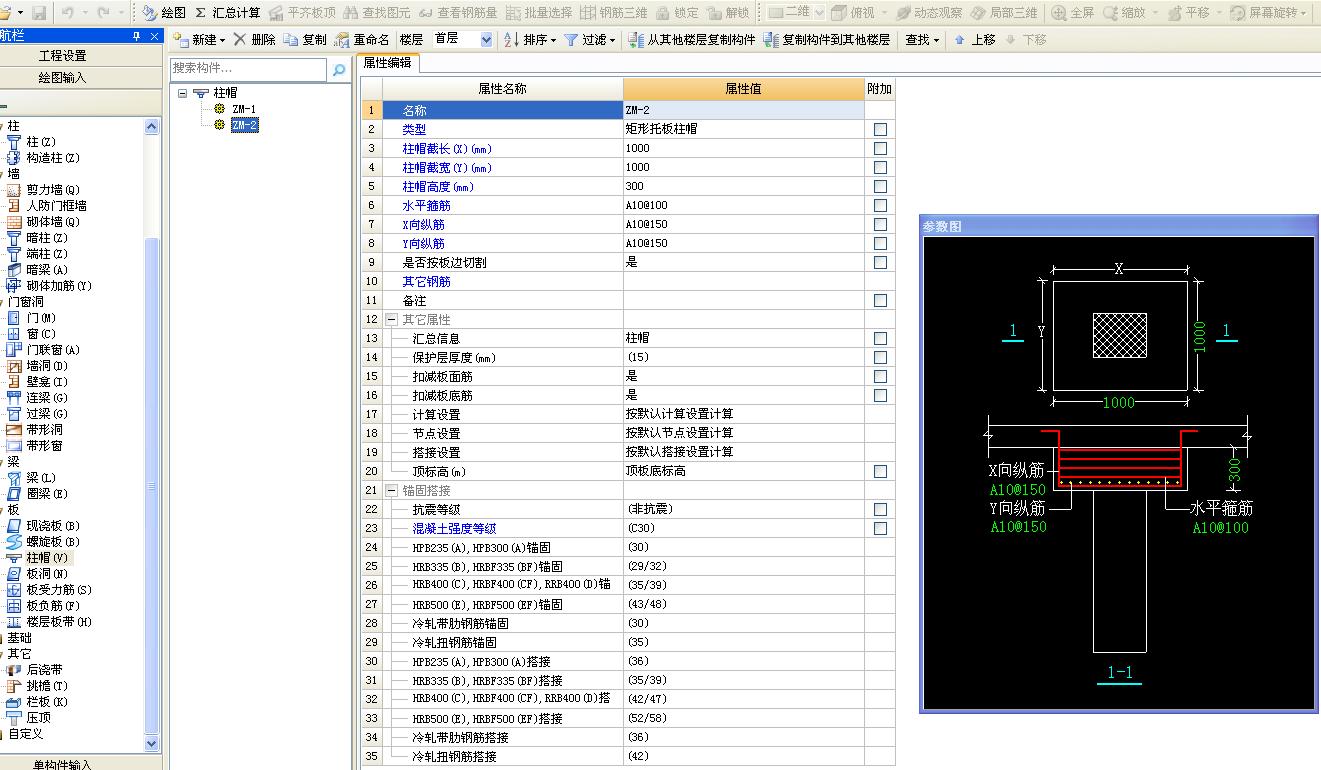Click in the 搜索构件 search field
The width and height of the screenshot is (1321, 770).
248,69
